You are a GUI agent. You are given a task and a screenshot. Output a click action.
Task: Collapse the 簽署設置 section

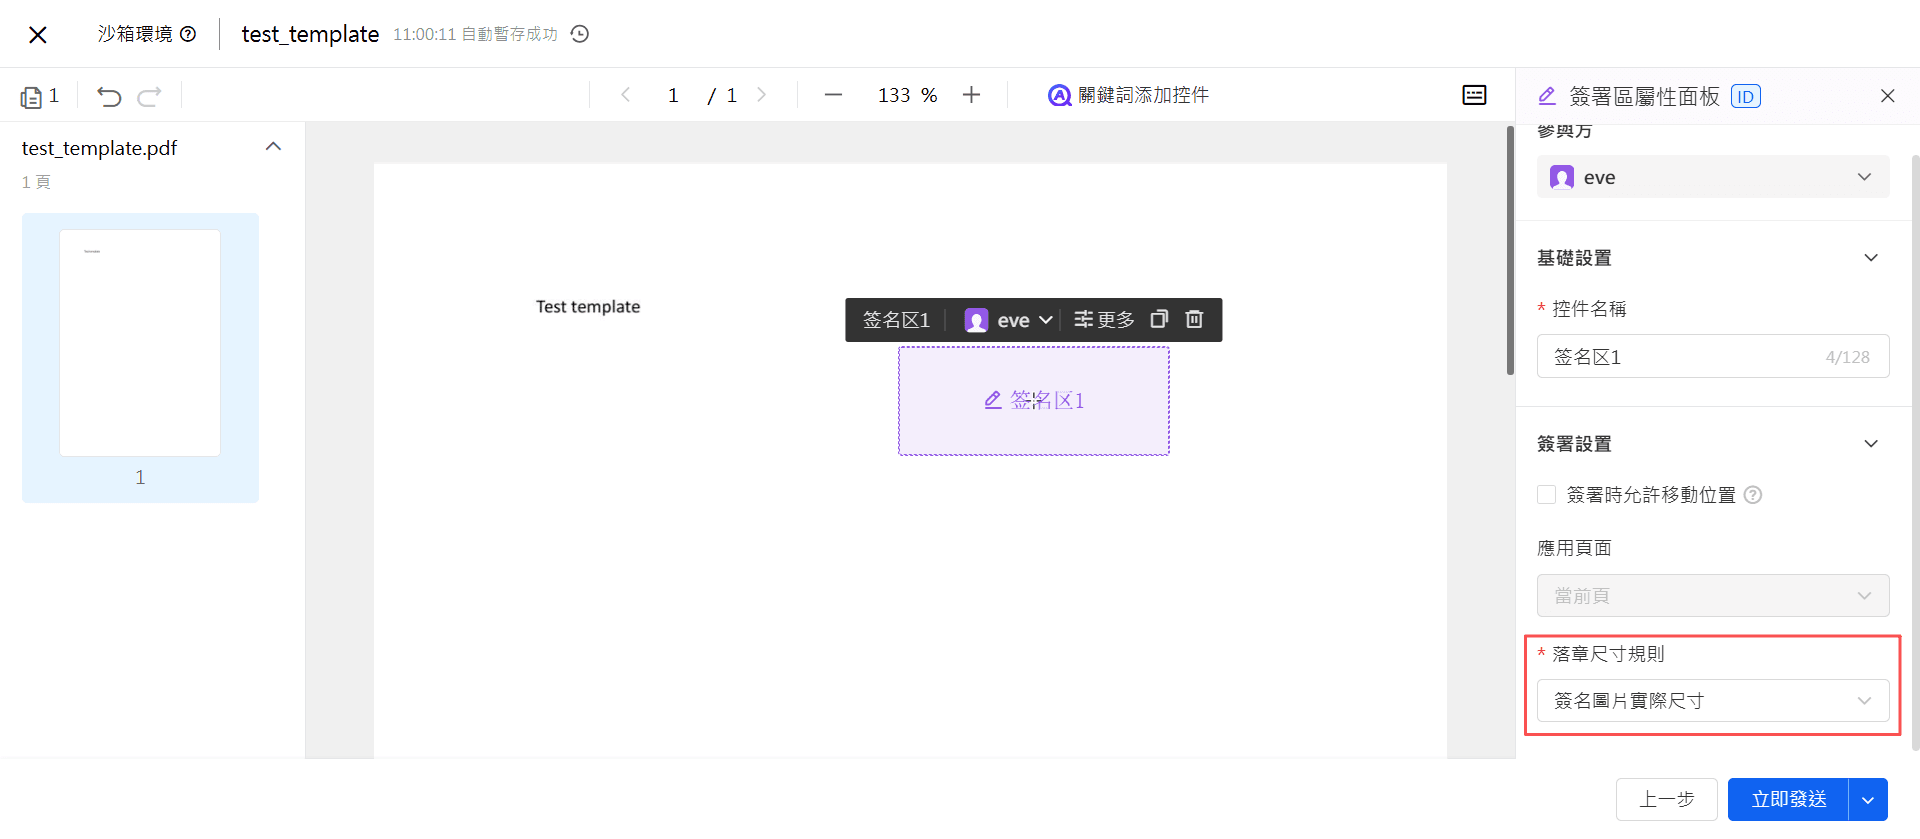(x=1870, y=444)
